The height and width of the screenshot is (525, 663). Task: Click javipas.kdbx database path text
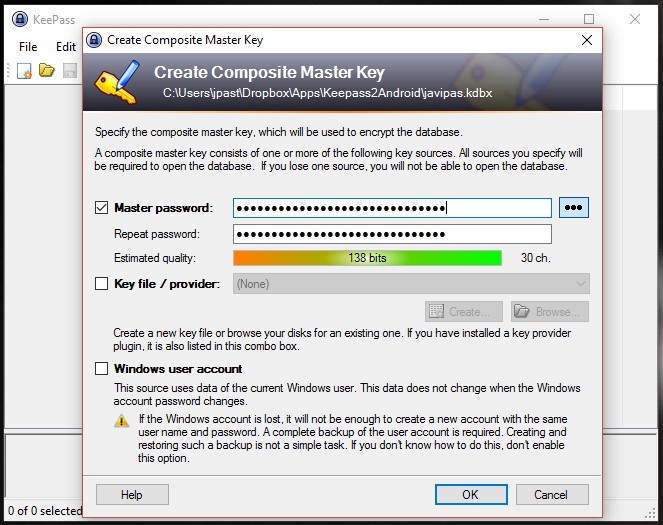pos(327,93)
